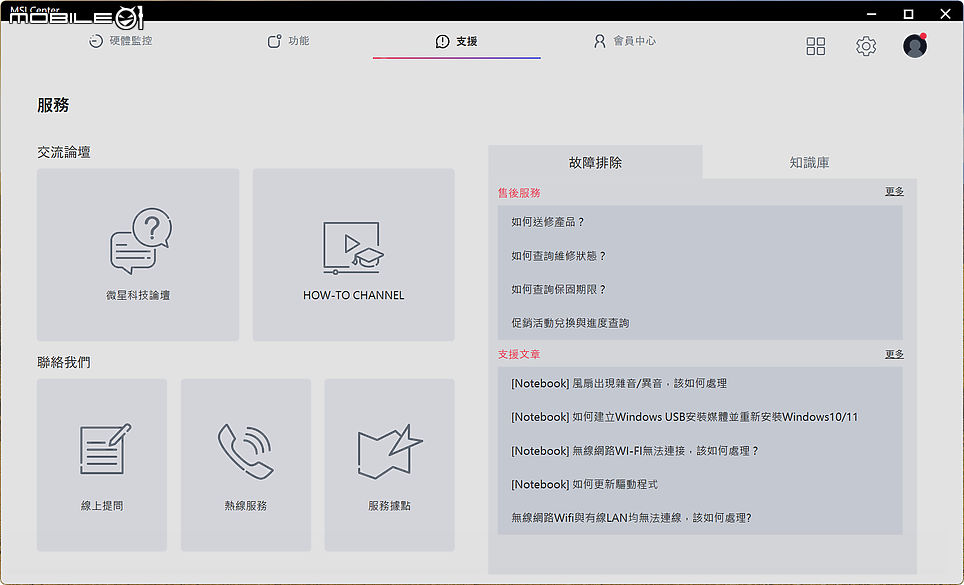Open the 風扇出現雜音/異音 article
The width and height of the screenshot is (964, 585).
click(x=700, y=383)
